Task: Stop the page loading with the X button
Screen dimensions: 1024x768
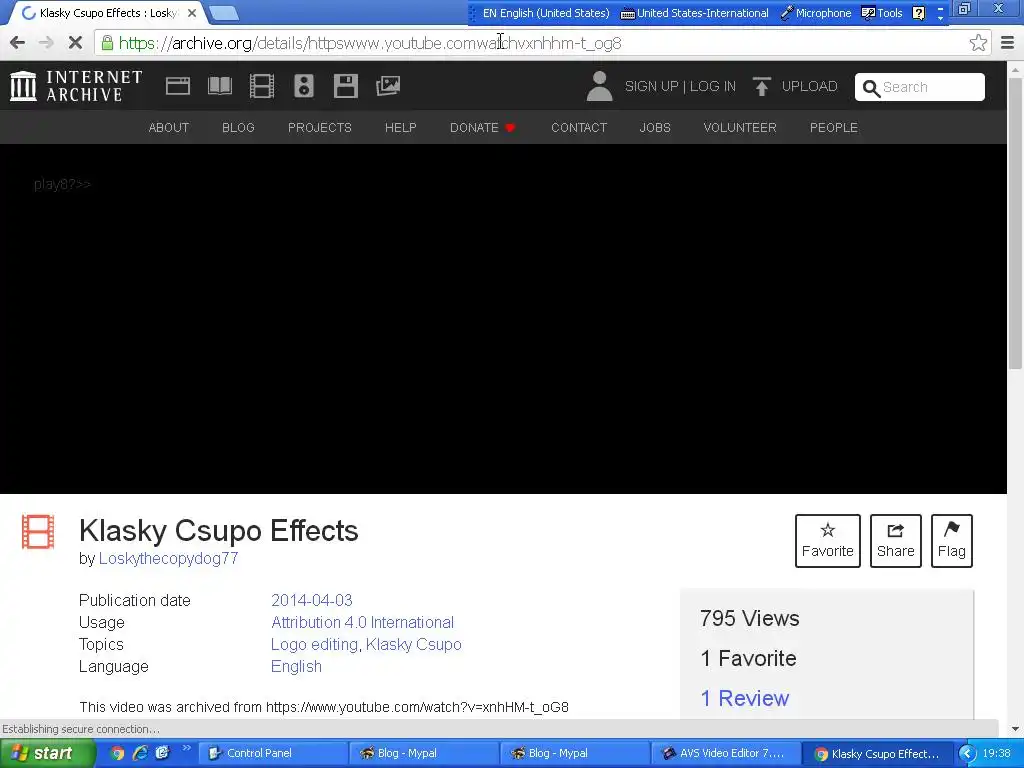Action: tap(75, 43)
